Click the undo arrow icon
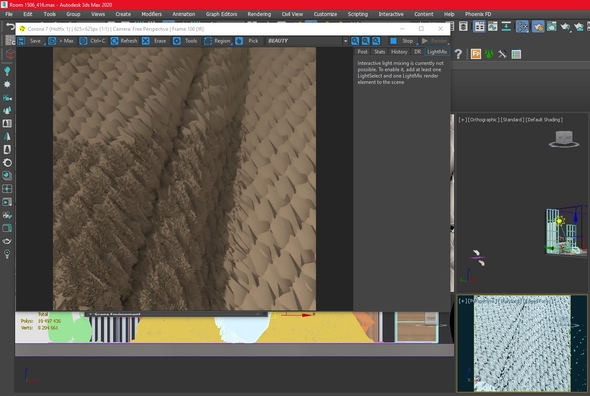 click(x=10, y=27)
